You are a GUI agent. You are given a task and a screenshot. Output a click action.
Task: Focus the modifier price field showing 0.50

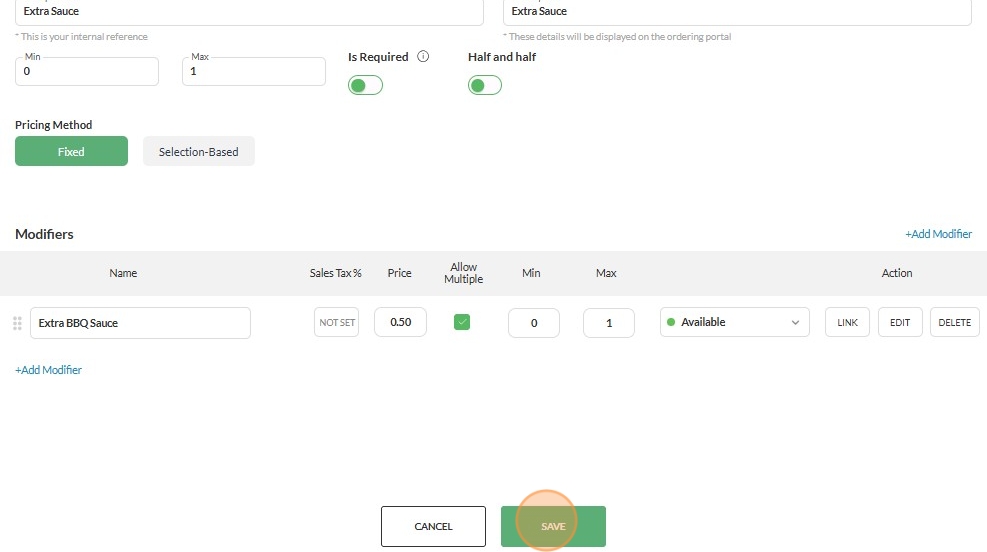tap(400, 322)
